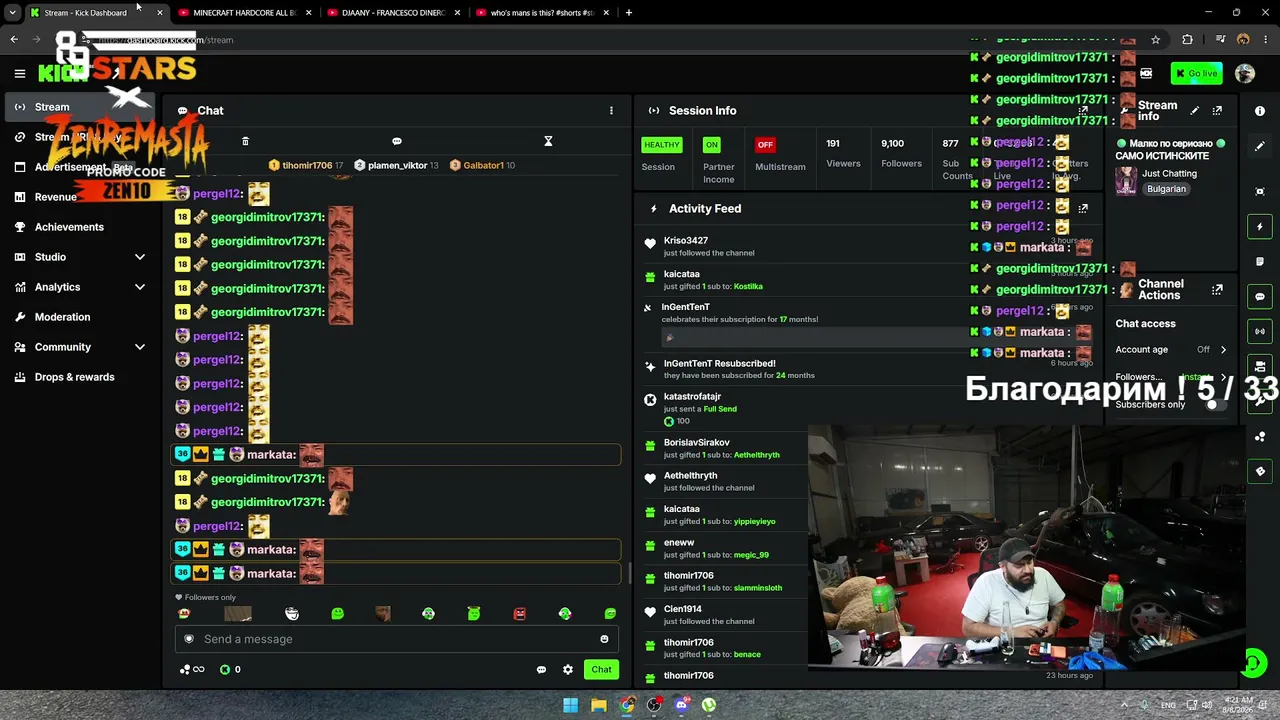
Task: Switch to the DJAANY - FRANCESCO browser tab
Action: [x=393, y=13]
